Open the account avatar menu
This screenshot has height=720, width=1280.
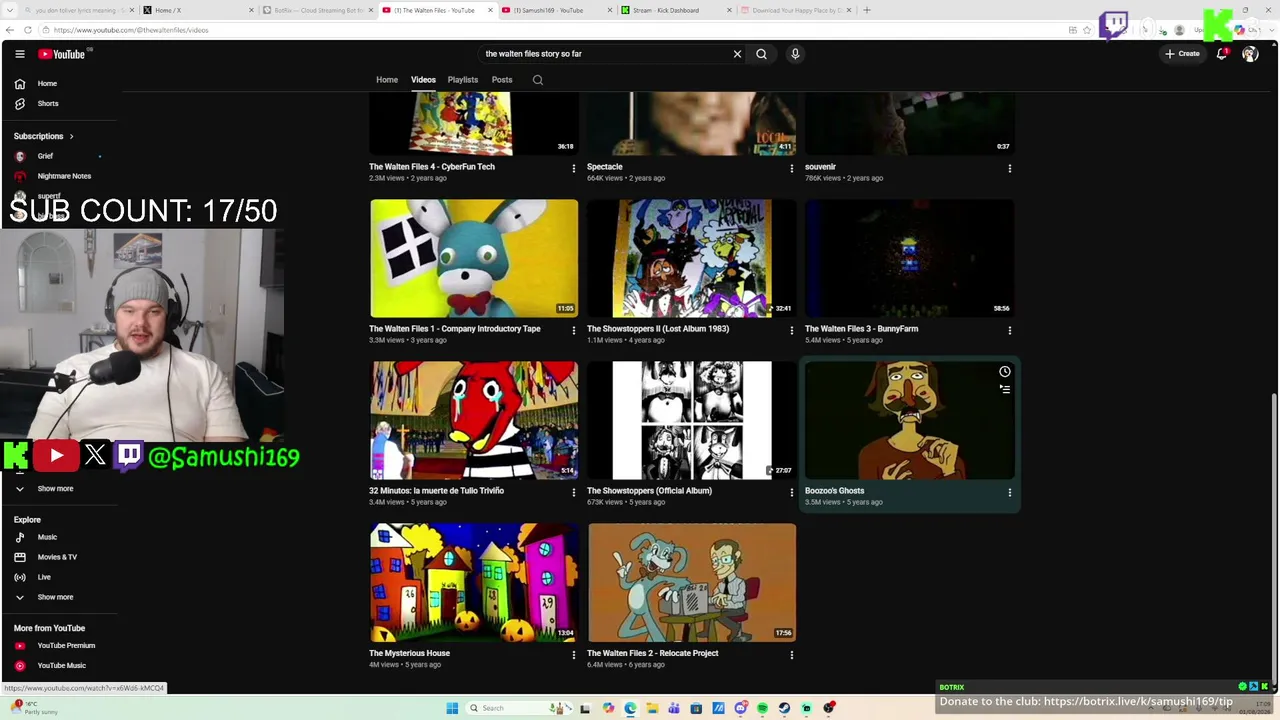point(1250,54)
